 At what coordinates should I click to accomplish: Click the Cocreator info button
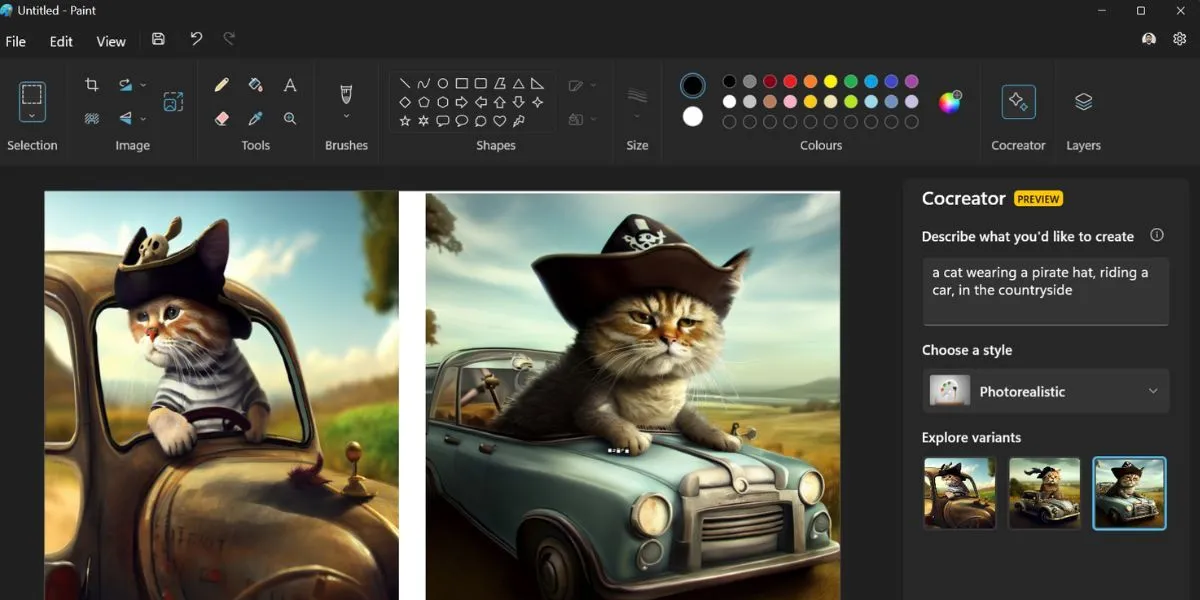point(1157,235)
